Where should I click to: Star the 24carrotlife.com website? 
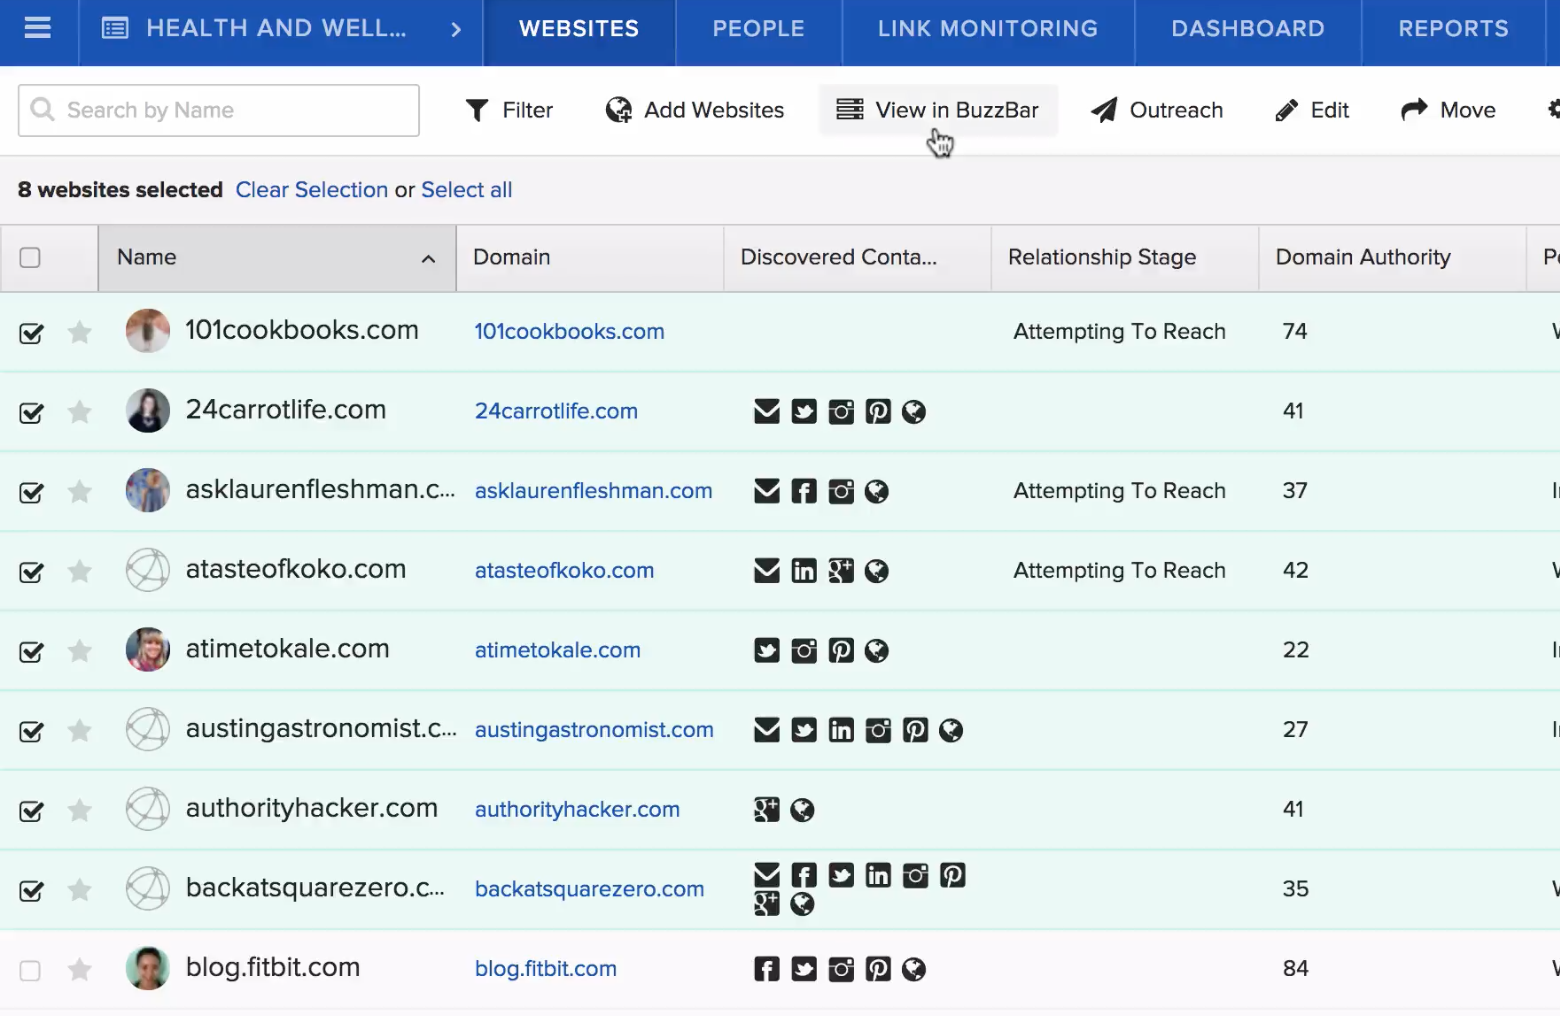coord(80,411)
